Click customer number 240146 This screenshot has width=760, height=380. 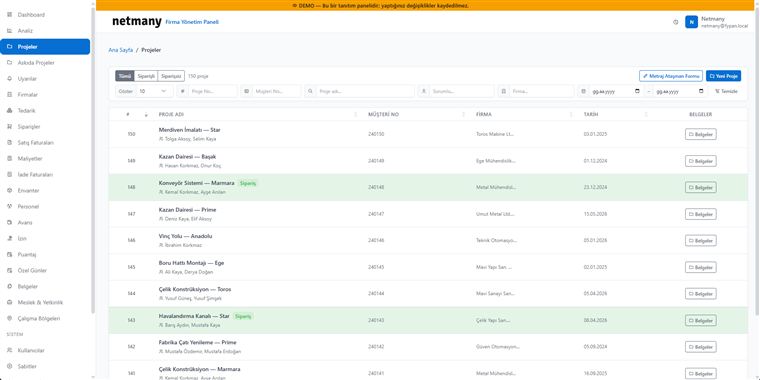point(376,240)
